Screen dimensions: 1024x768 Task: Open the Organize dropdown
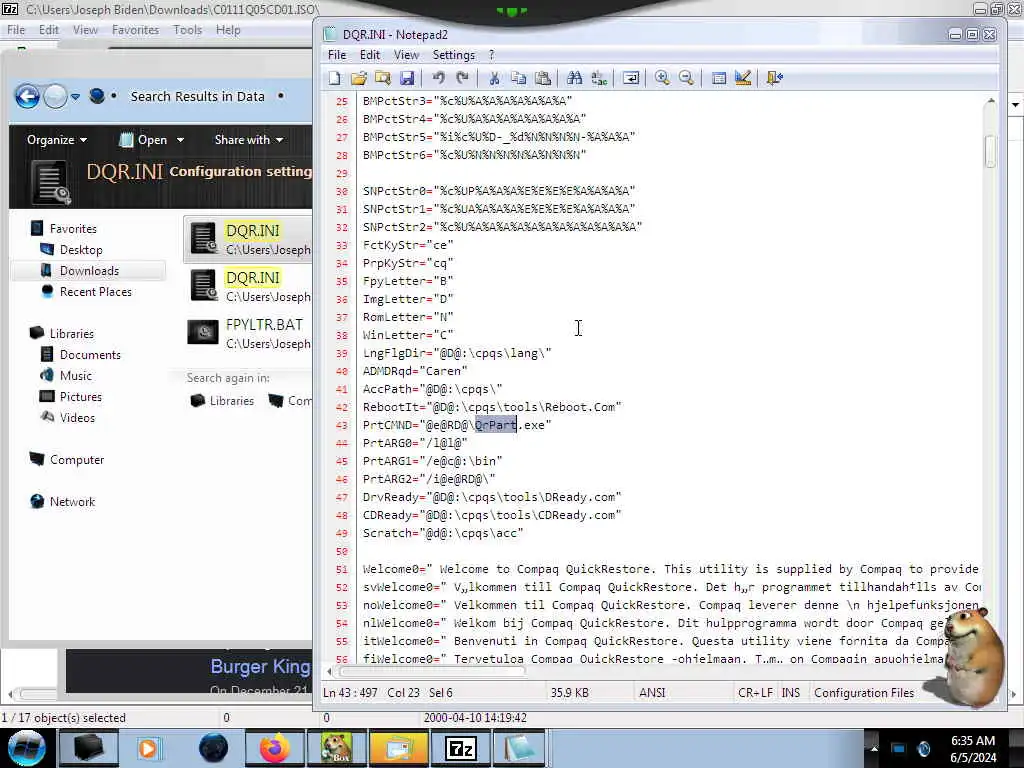pyautogui.click(x=57, y=140)
